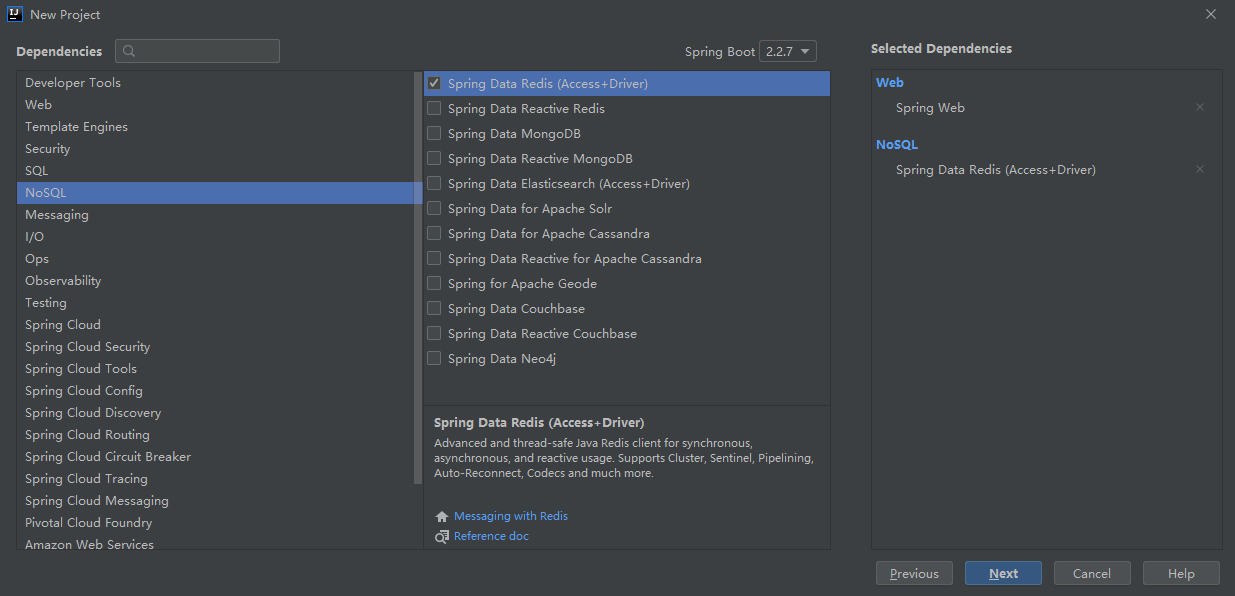
Task: Select plain Spring Cloud category
Action: tap(215, 324)
